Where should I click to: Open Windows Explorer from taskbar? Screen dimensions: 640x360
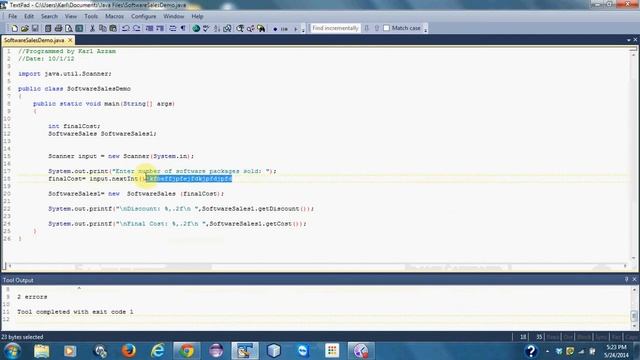41,351
